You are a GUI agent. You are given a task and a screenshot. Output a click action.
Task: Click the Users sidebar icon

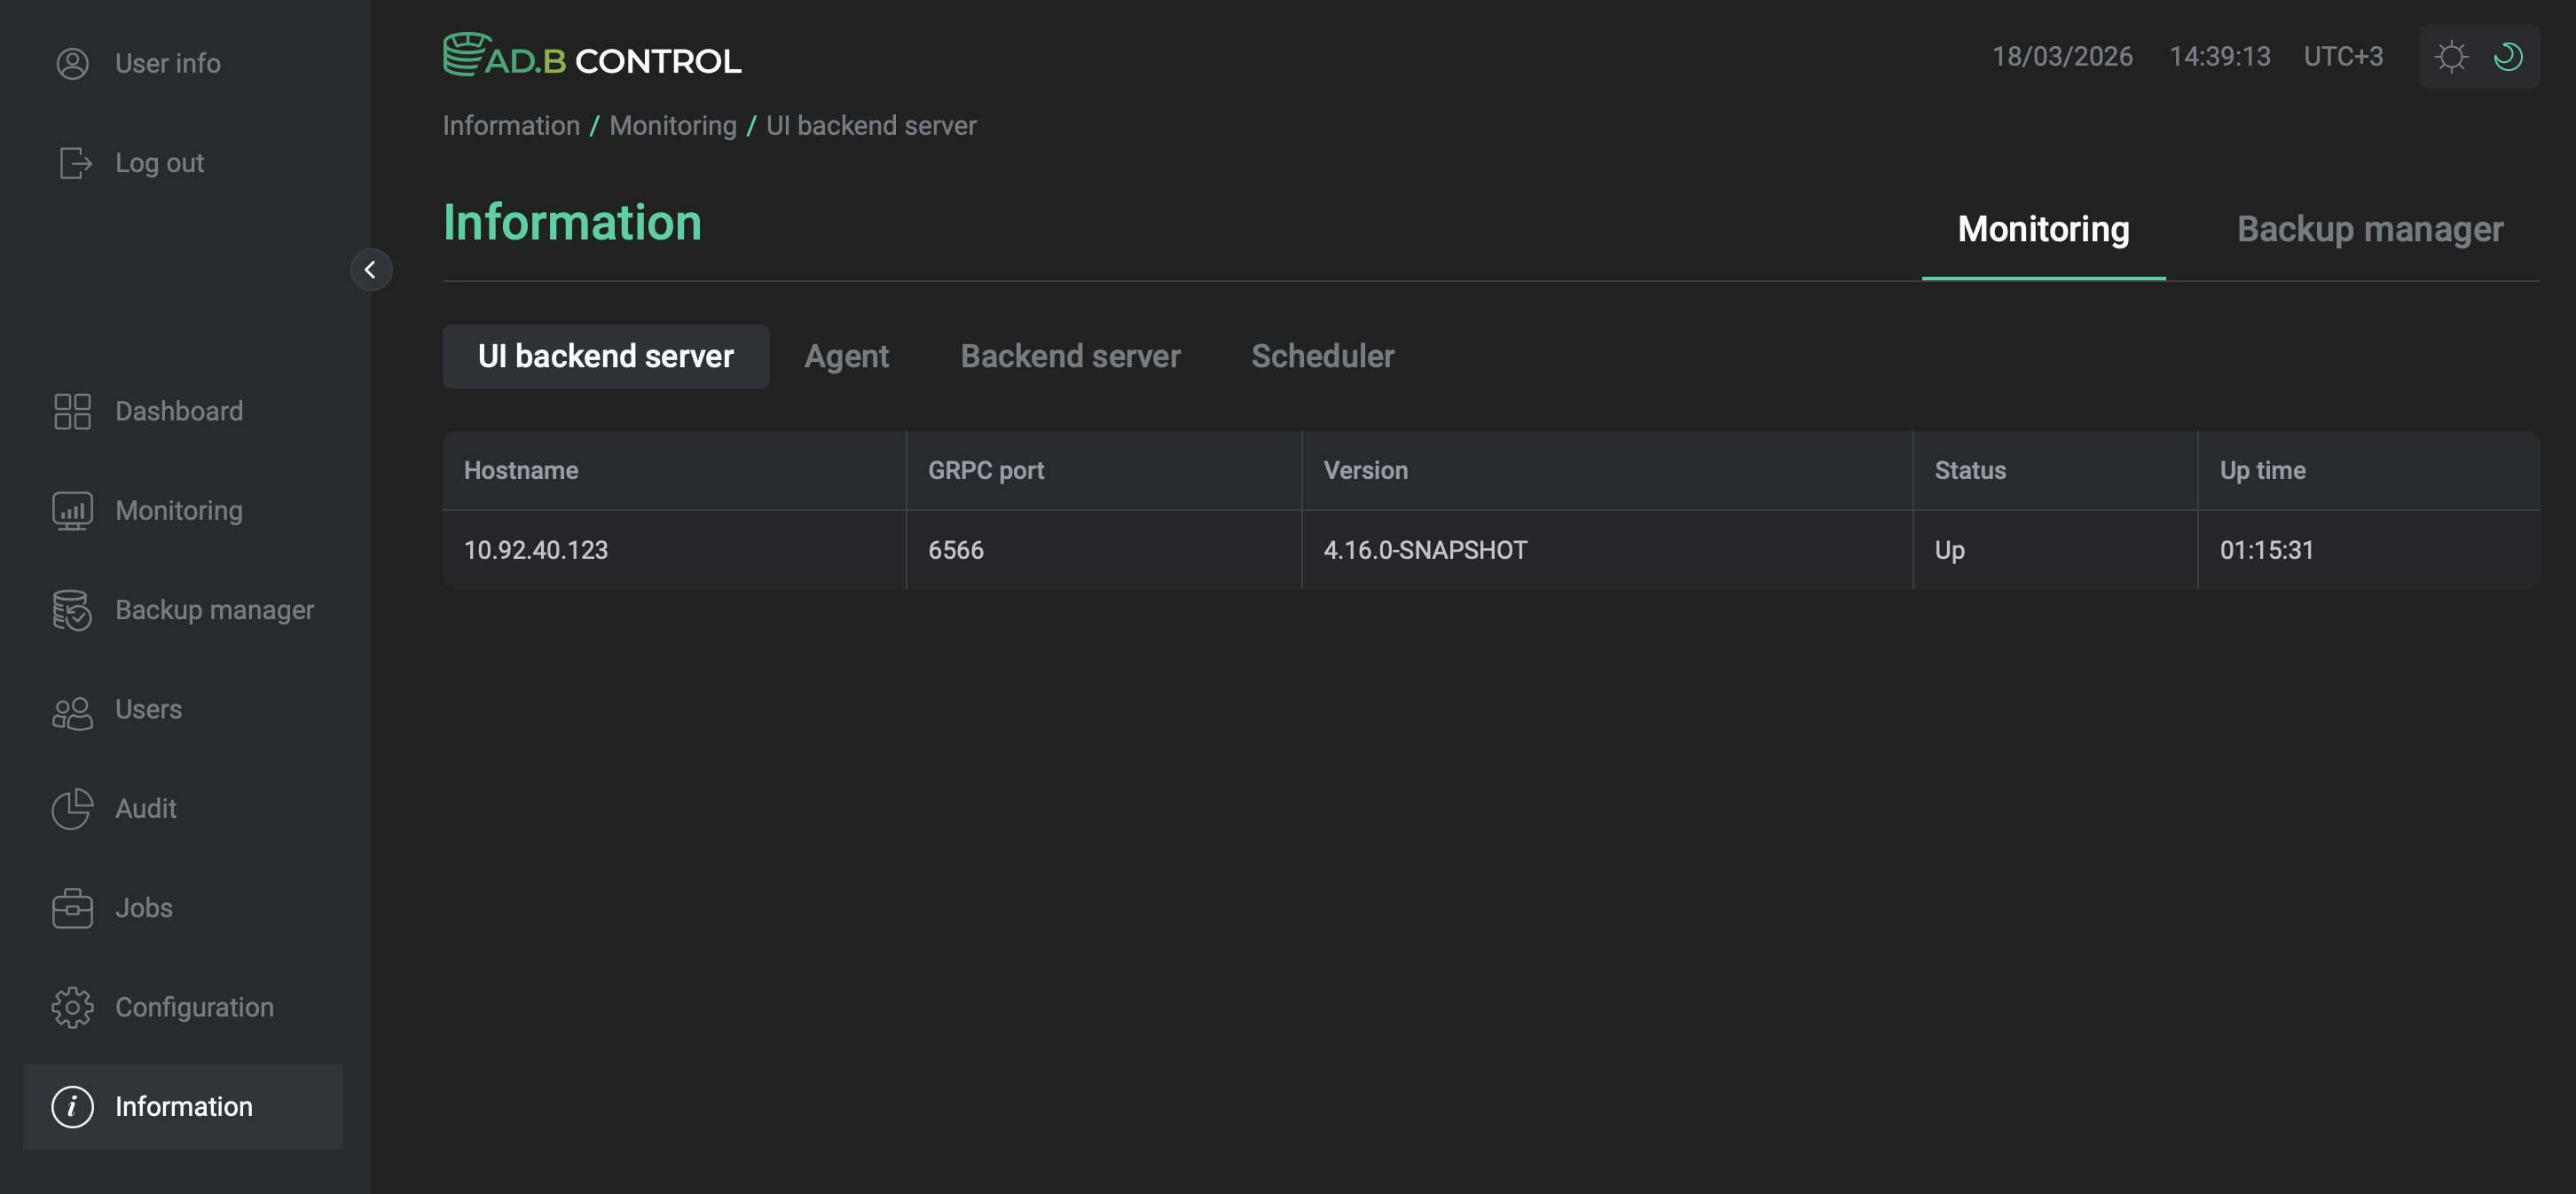71,709
